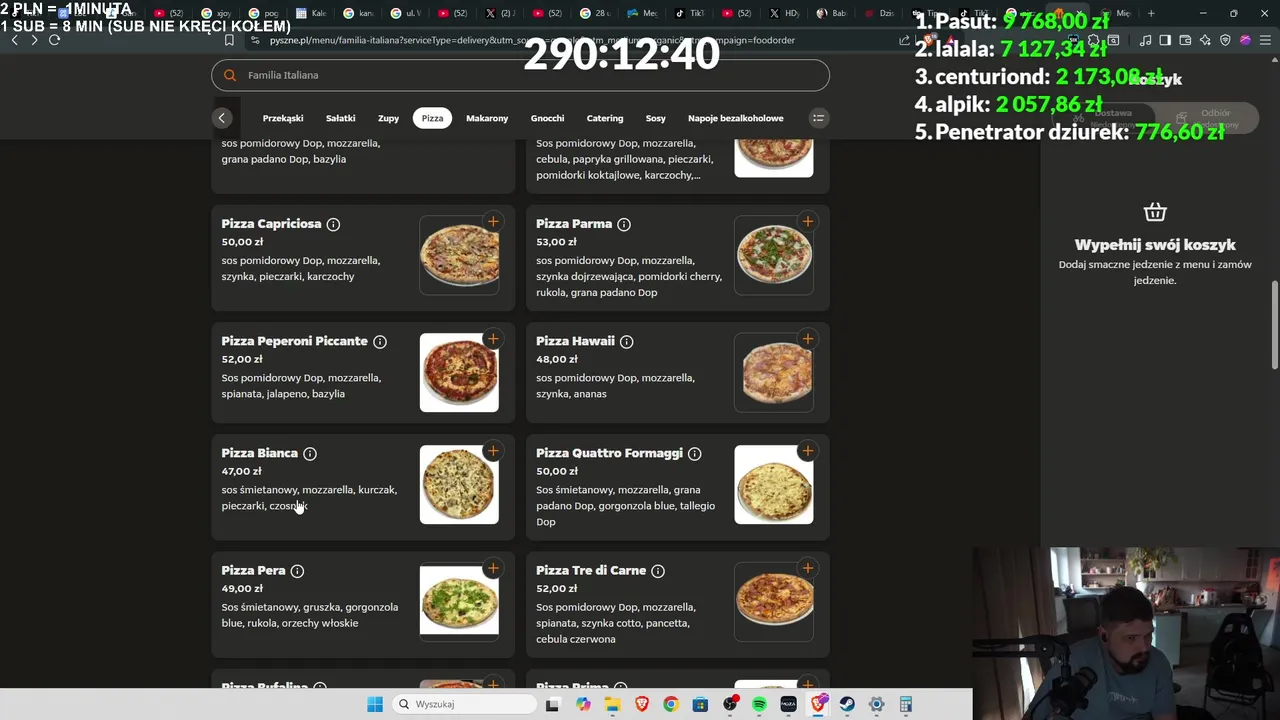The height and width of the screenshot is (720, 1280).
Task: Open the Pizza Bianca photo
Action: (x=459, y=485)
